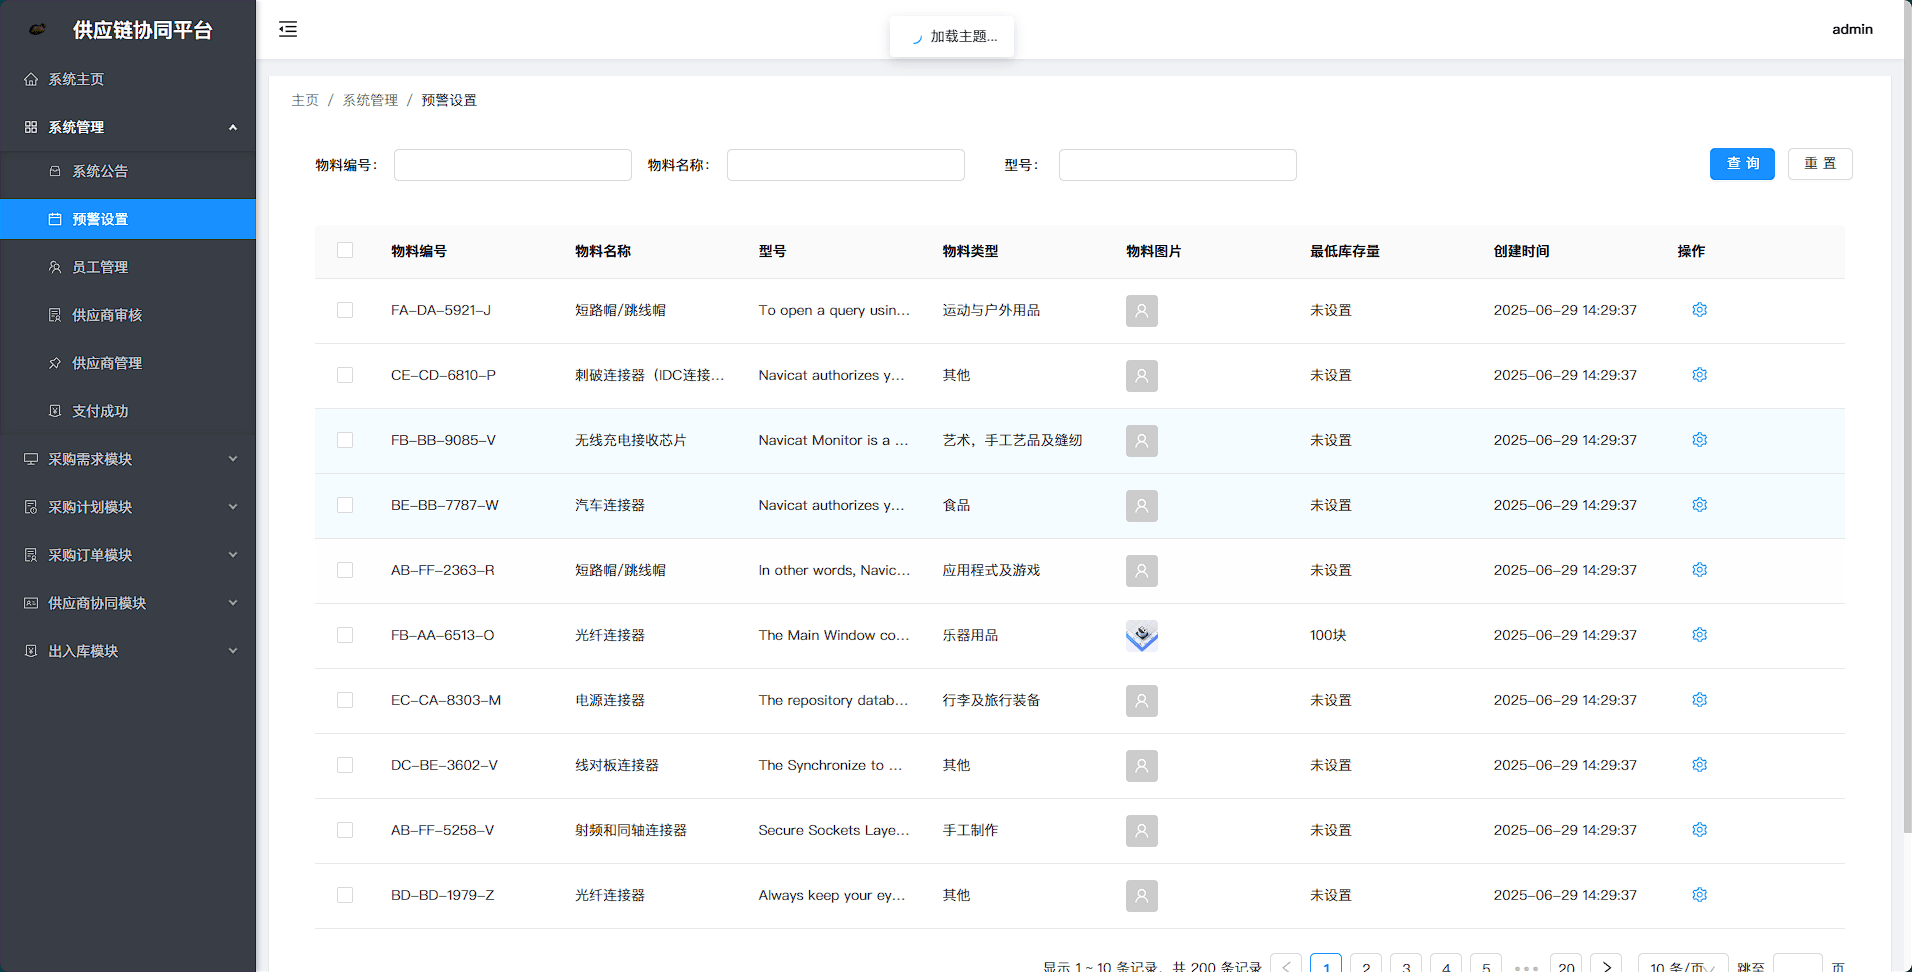Click the 物料编号 input field
The height and width of the screenshot is (972, 1912).
coord(512,165)
